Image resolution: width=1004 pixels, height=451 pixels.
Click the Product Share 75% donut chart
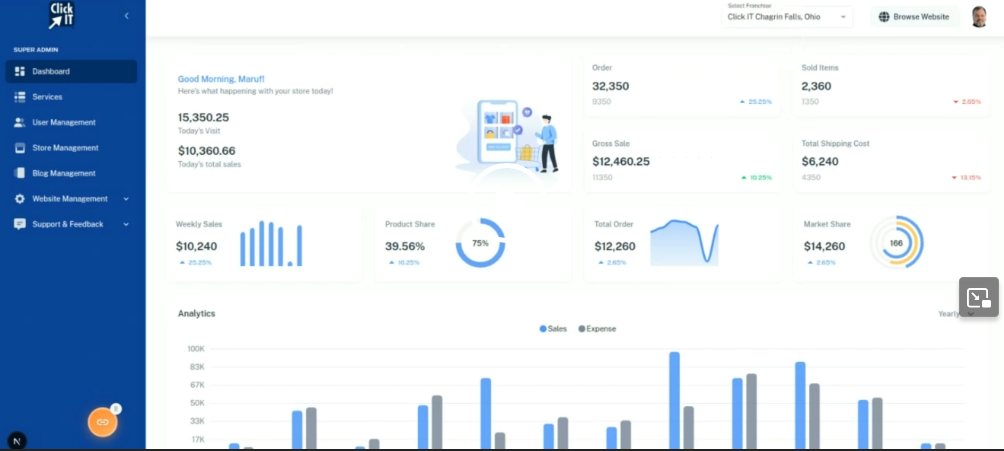pos(480,243)
